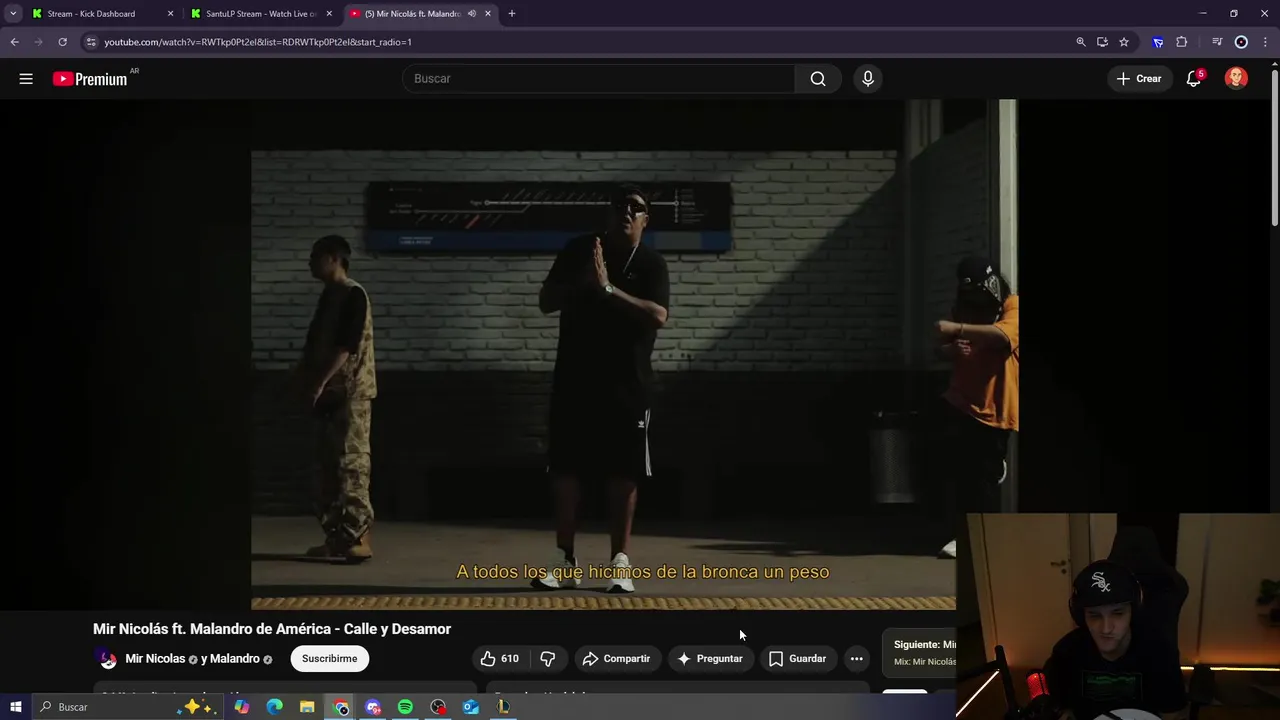Open the zoom magnifier in address bar
The height and width of the screenshot is (720, 1280).
click(x=1081, y=42)
